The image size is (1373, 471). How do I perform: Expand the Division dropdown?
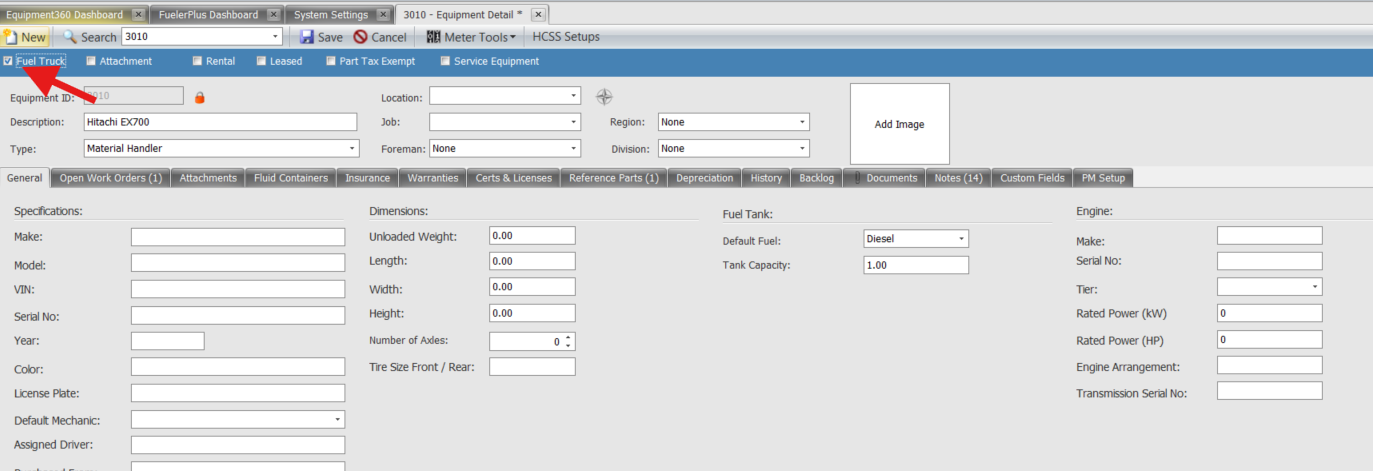click(x=803, y=148)
